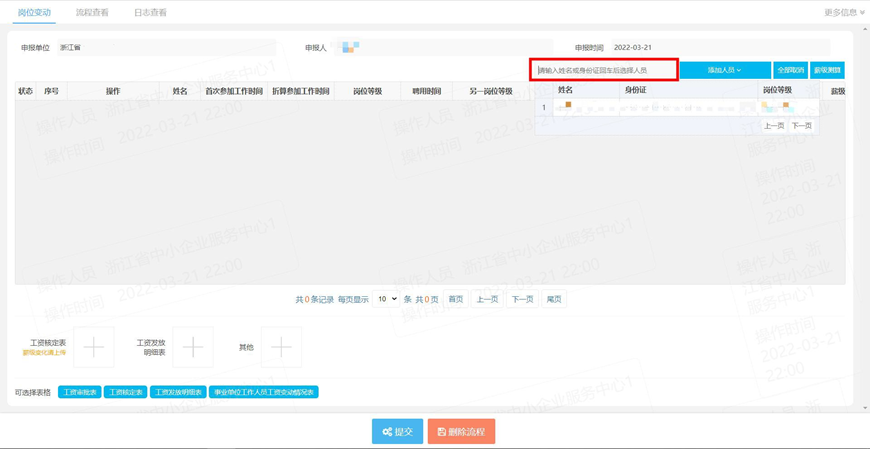The height and width of the screenshot is (449, 870).
Task: Switch to the 流程查看 tab
Action: [92, 12]
